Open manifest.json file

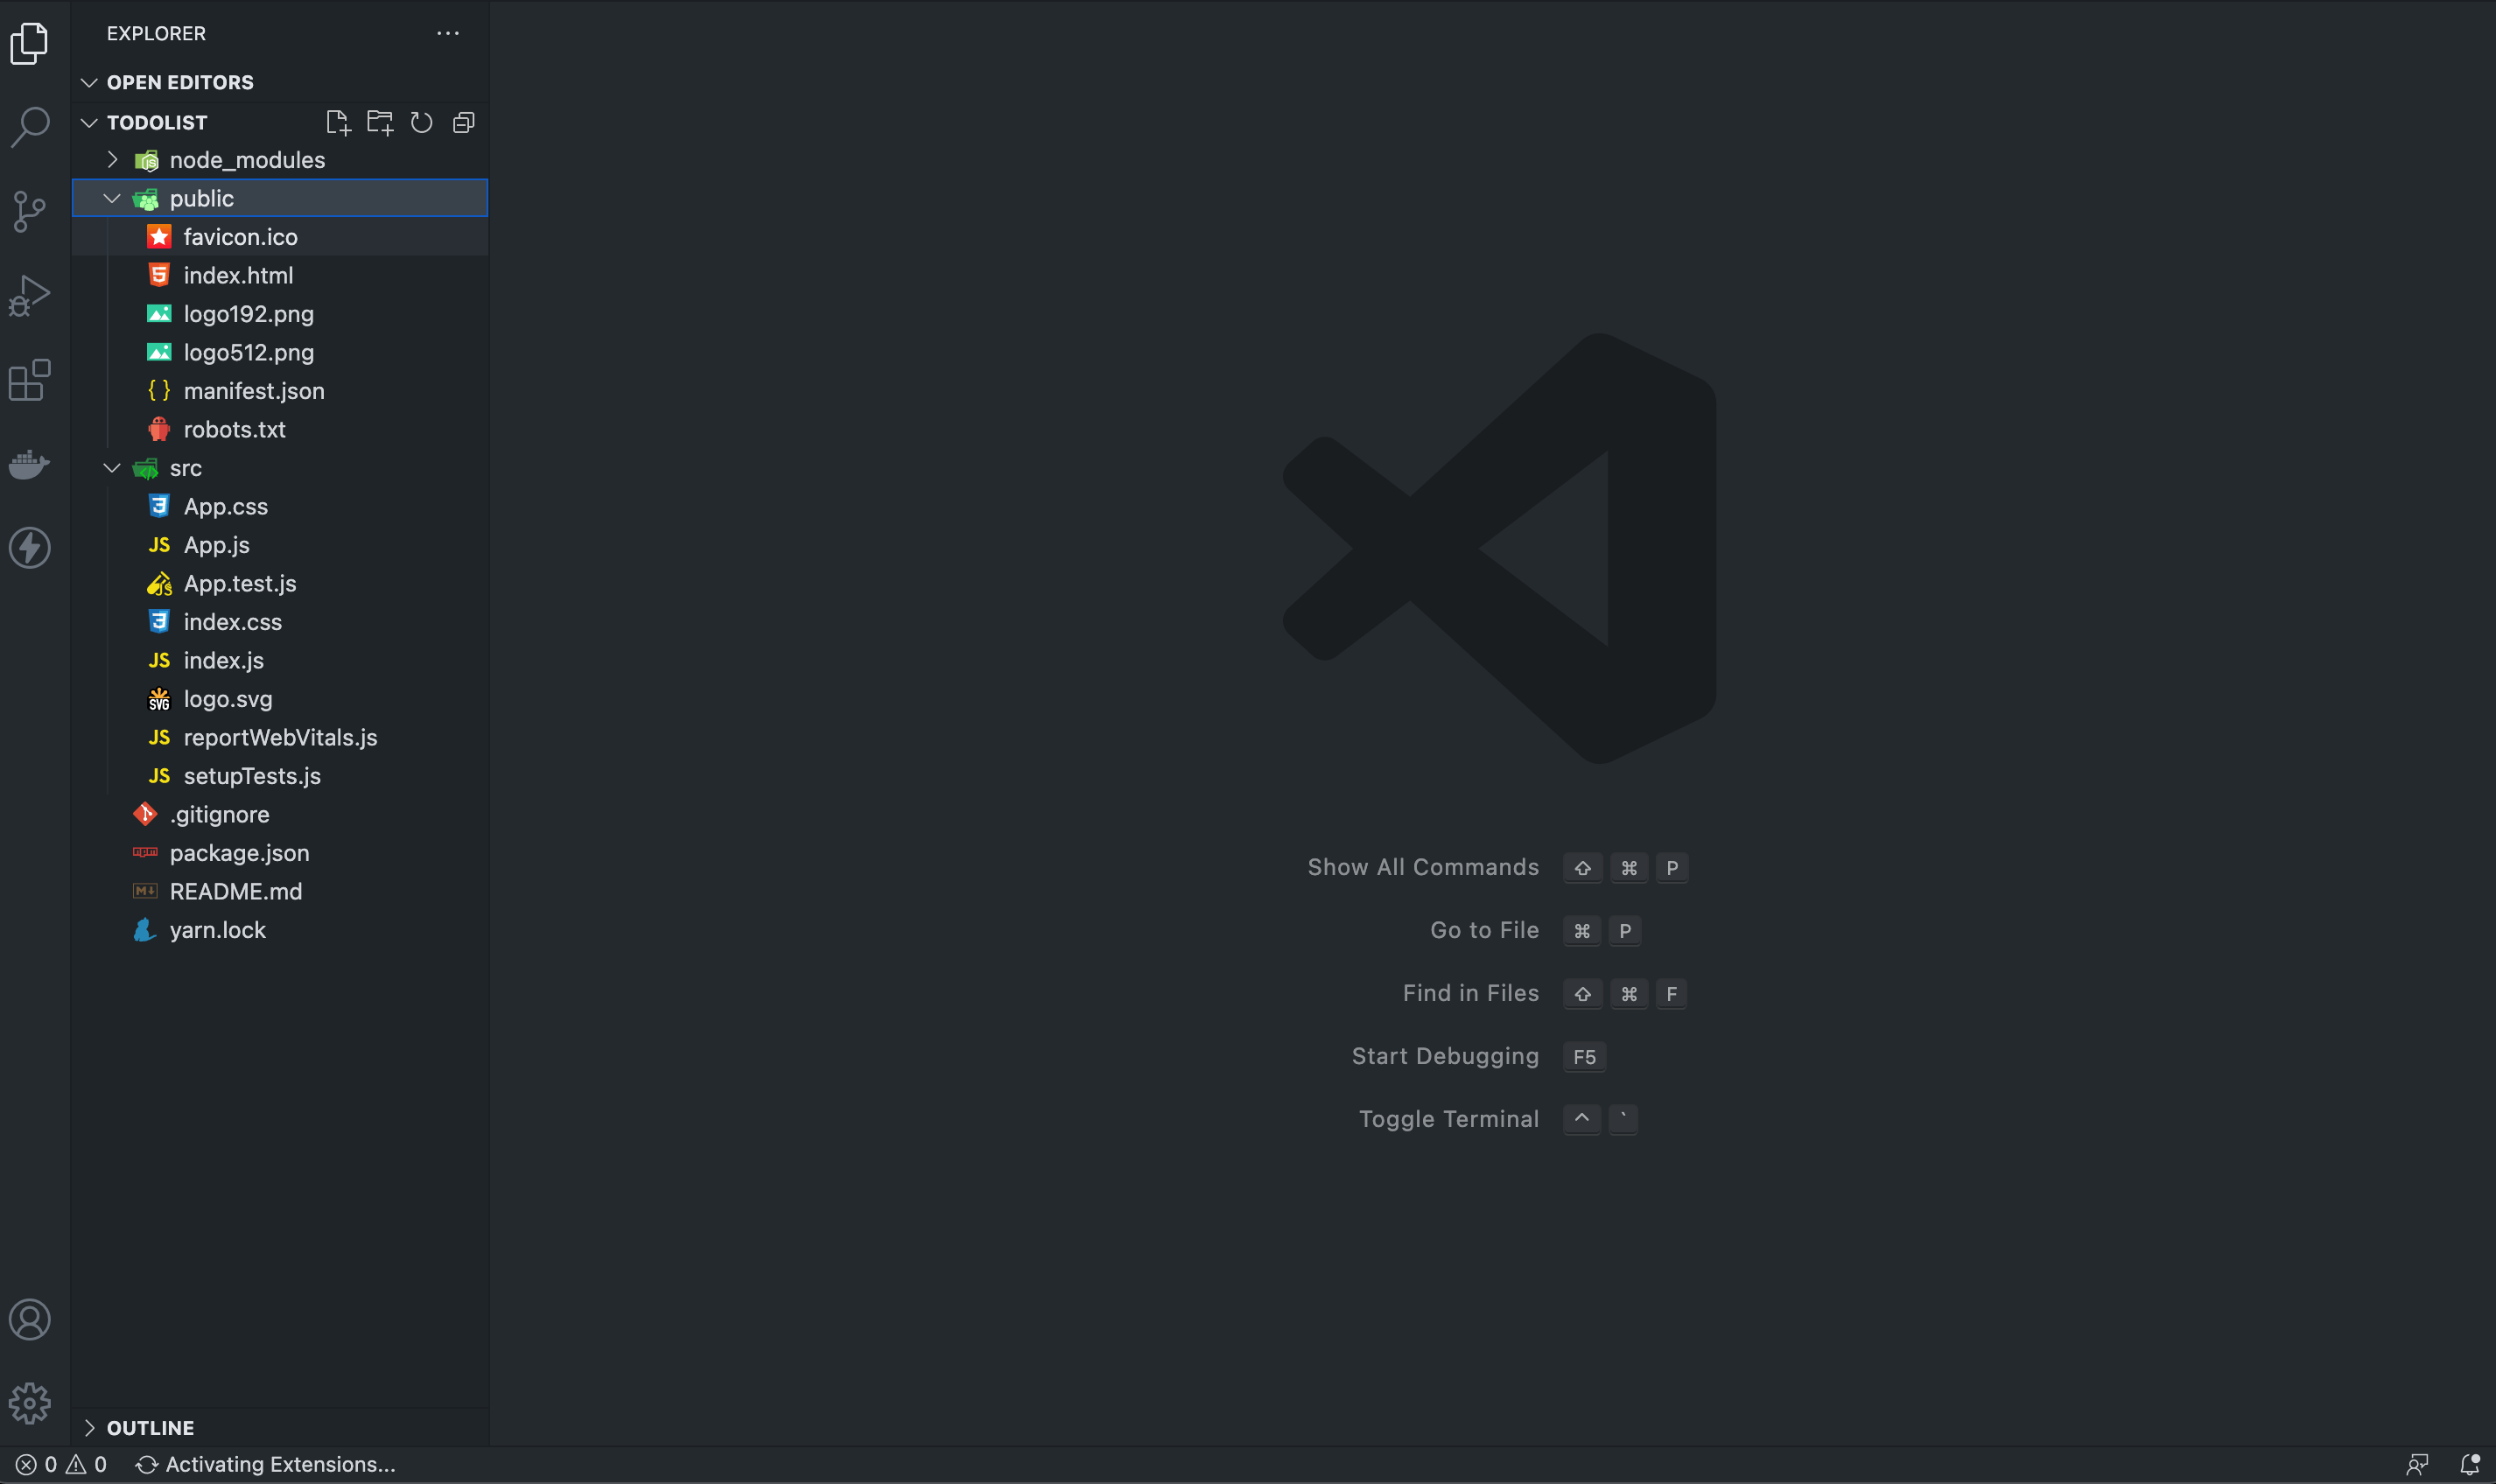coord(280,391)
